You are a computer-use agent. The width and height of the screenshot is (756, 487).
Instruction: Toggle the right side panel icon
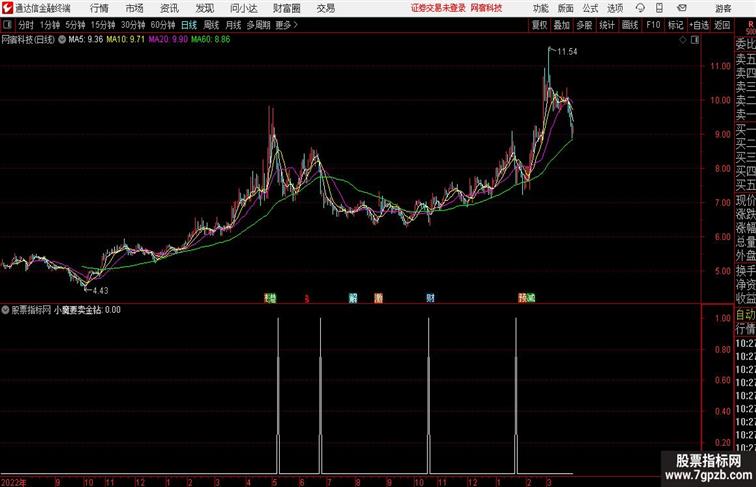click(x=695, y=40)
